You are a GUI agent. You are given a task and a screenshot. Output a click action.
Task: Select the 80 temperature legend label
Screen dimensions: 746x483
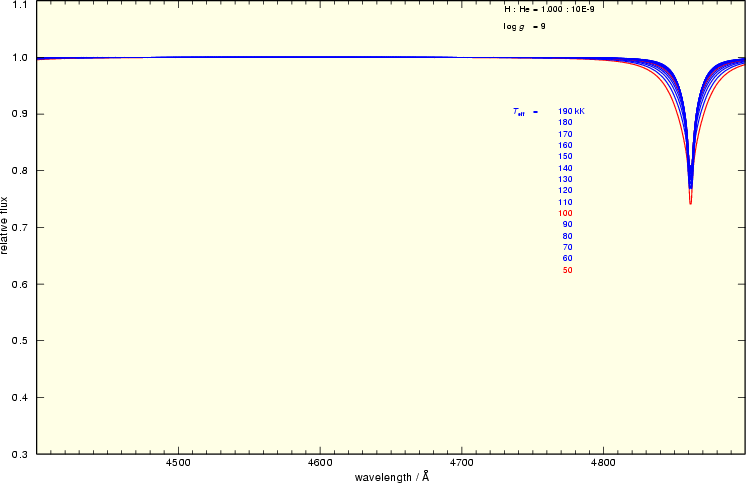click(x=568, y=236)
